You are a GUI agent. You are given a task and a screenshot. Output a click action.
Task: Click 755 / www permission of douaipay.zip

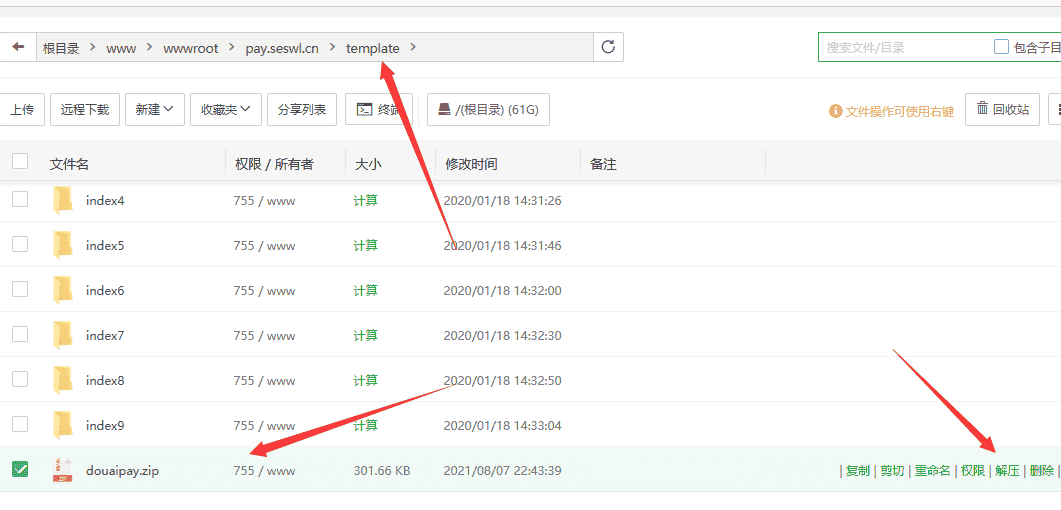(265, 471)
